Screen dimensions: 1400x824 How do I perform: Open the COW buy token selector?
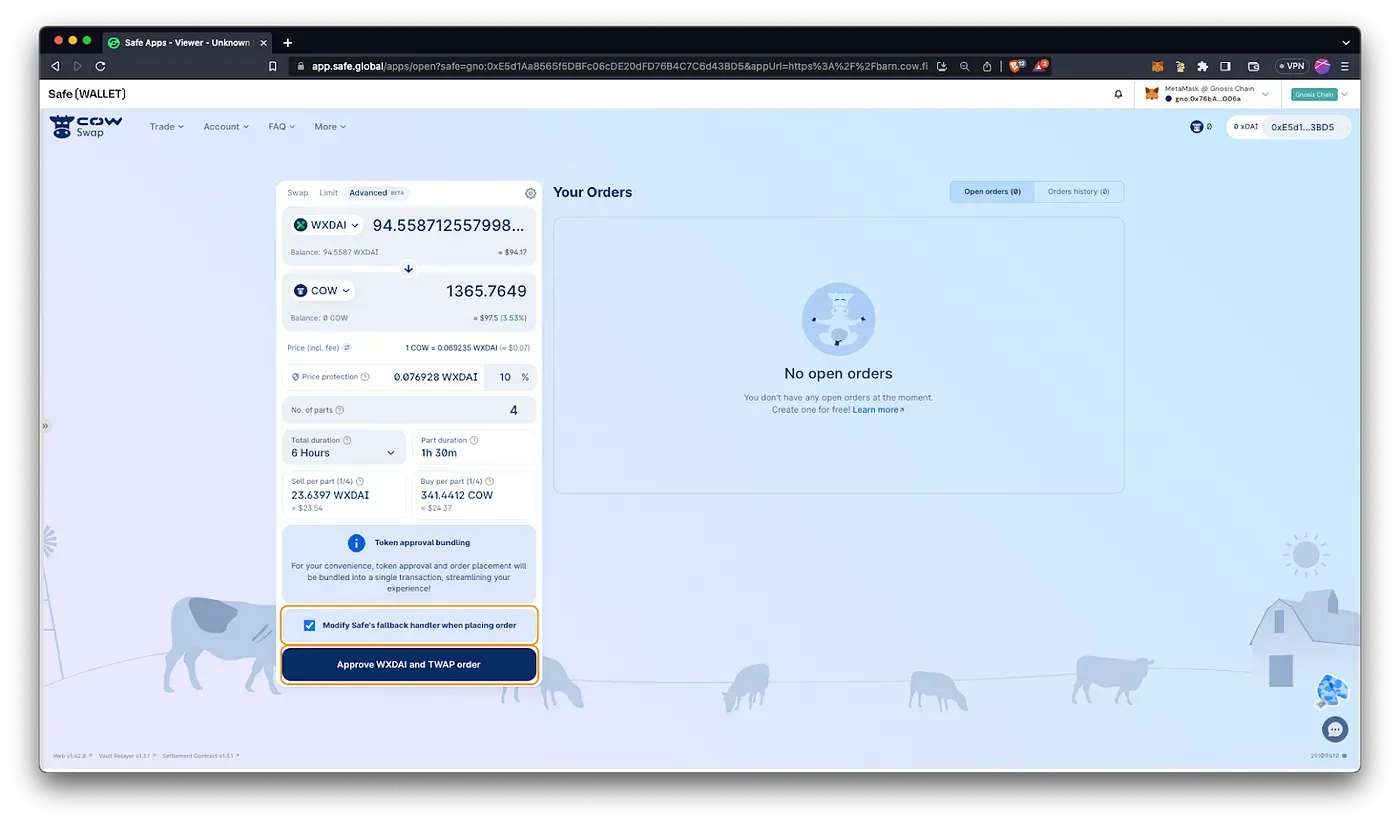coord(322,291)
